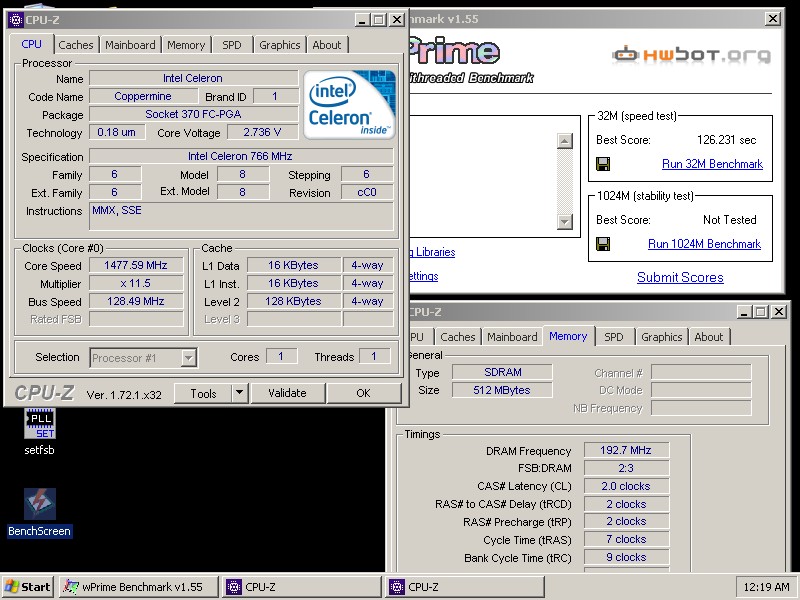This screenshot has width=800, height=600.
Task: Click the Code Name value Coppermine
Action: (x=143, y=96)
